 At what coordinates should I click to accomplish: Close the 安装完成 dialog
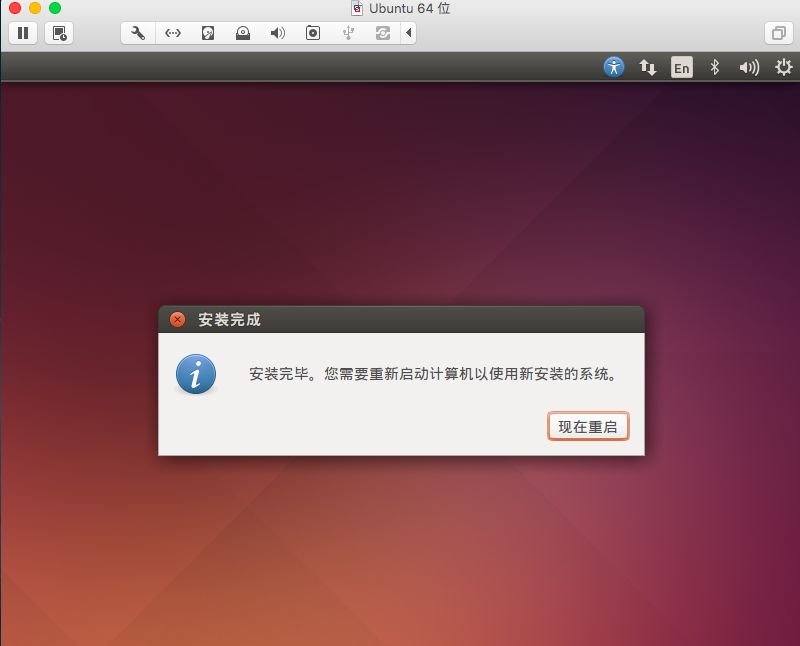click(178, 319)
